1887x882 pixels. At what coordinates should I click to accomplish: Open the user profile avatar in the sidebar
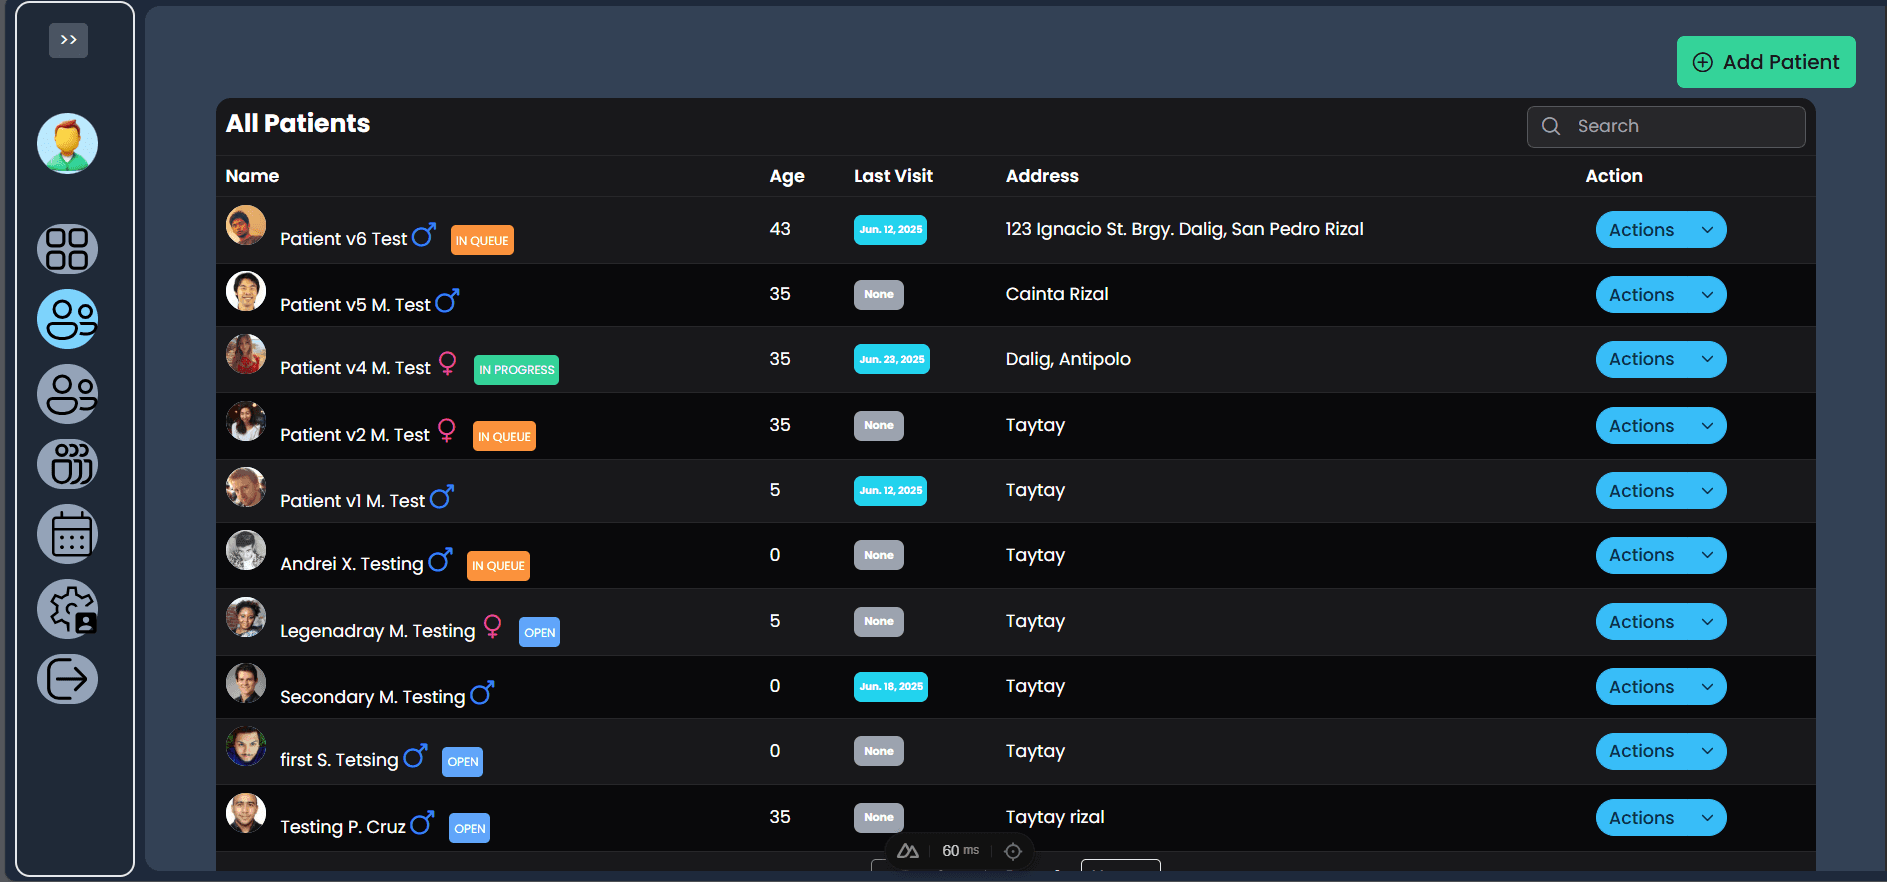pos(67,143)
